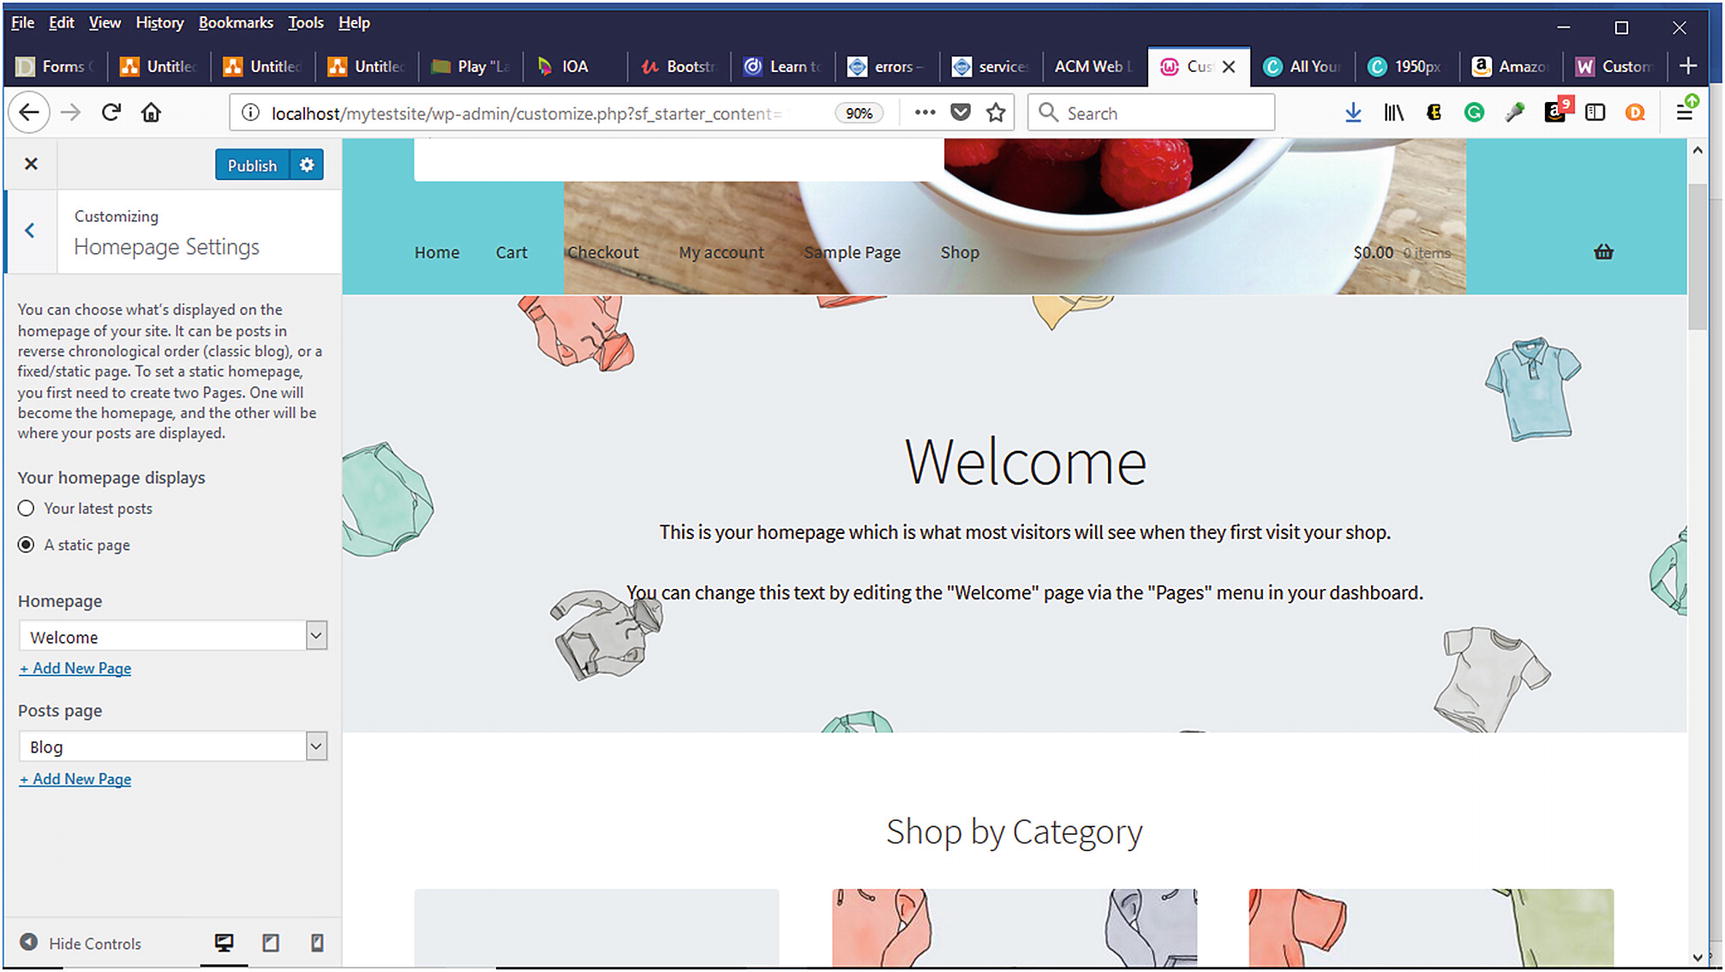1725x972 pixels.
Task: Click the preview scrollbar up arrow
Action: pos(1697,150)
